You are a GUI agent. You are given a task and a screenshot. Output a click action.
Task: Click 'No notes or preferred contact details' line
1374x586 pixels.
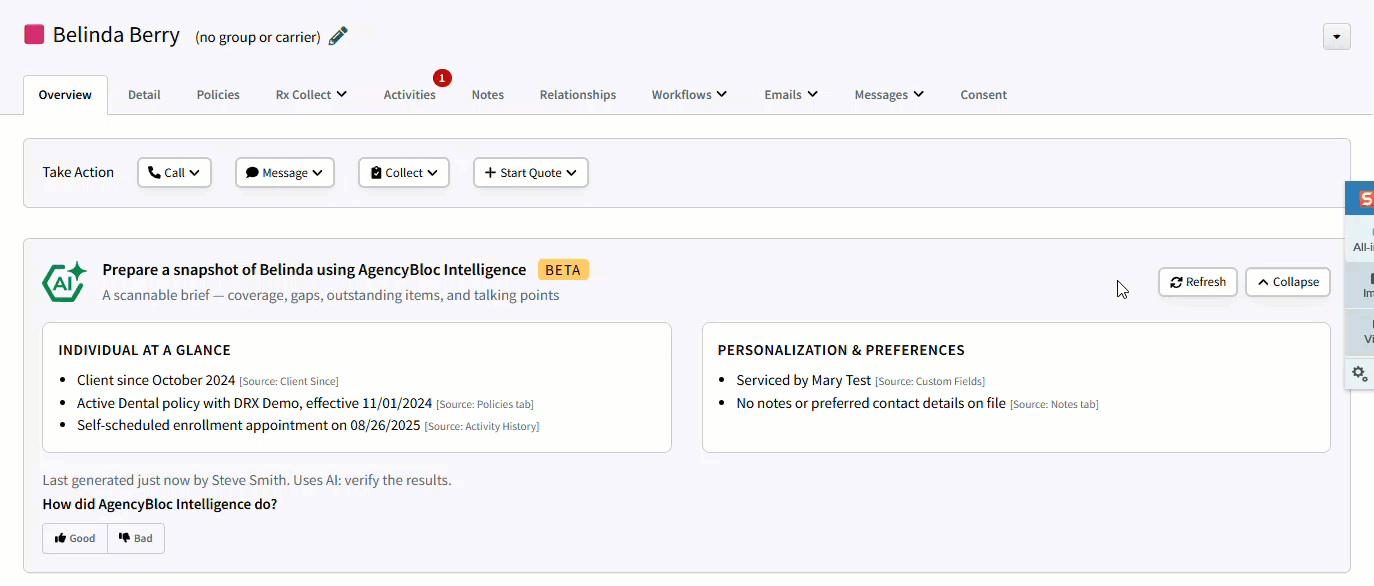click(871, 403)
